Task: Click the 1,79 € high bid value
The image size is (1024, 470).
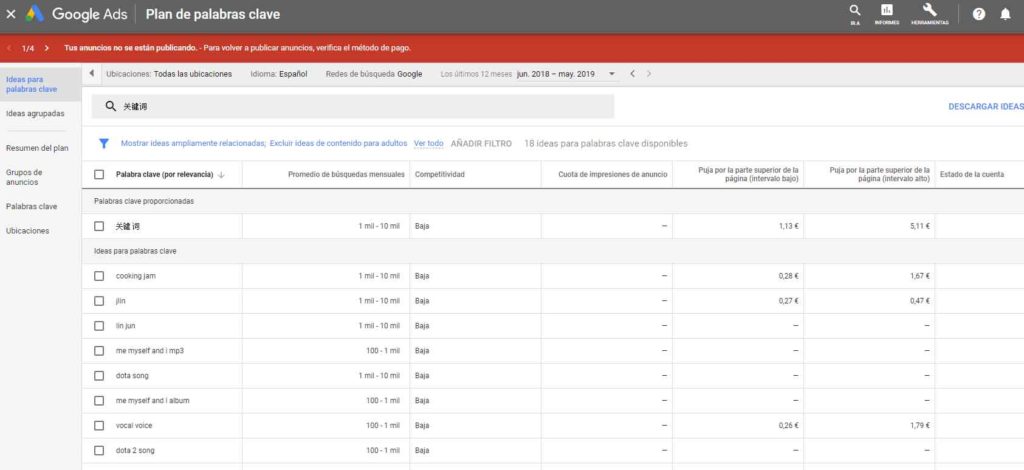Action: [x=920, y=426]
